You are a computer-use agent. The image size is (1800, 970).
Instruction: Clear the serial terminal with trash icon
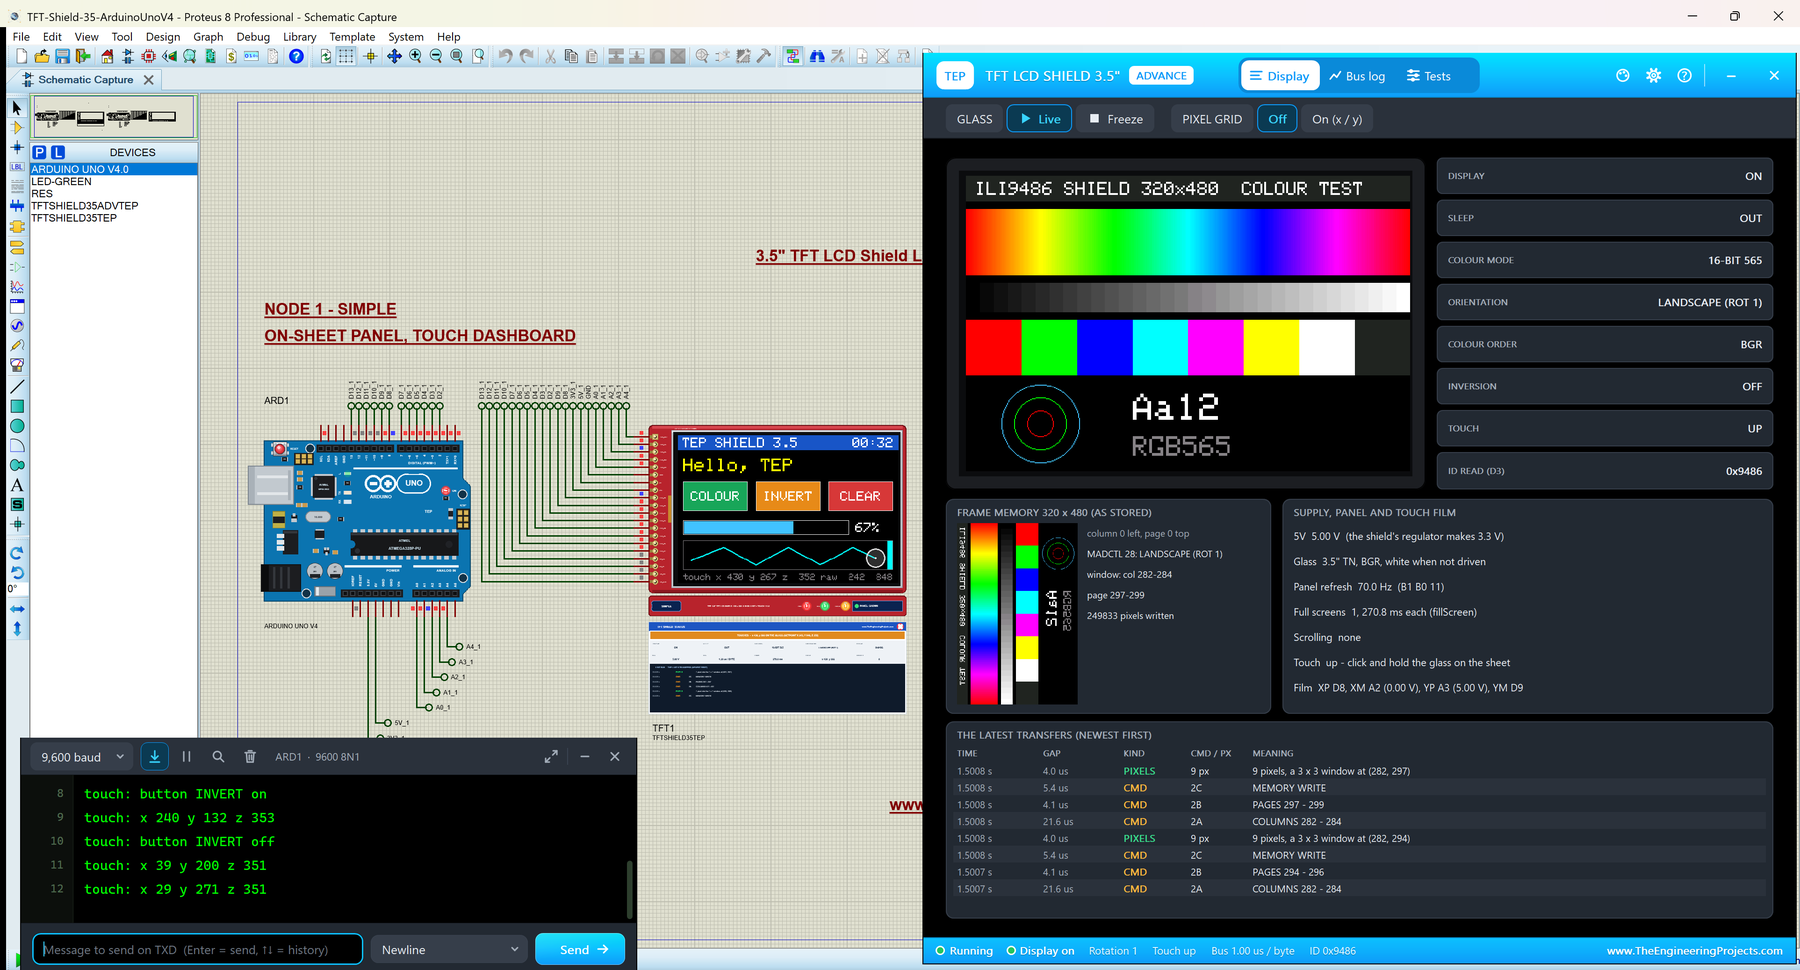click(250, 757)
